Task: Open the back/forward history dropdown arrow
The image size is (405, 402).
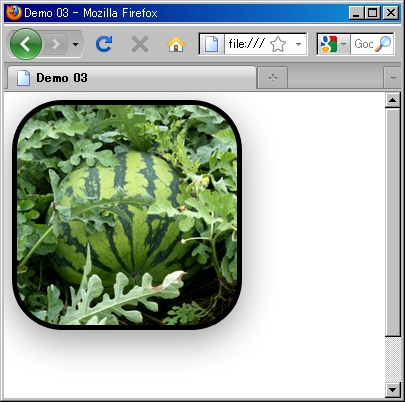Action: 75,44
